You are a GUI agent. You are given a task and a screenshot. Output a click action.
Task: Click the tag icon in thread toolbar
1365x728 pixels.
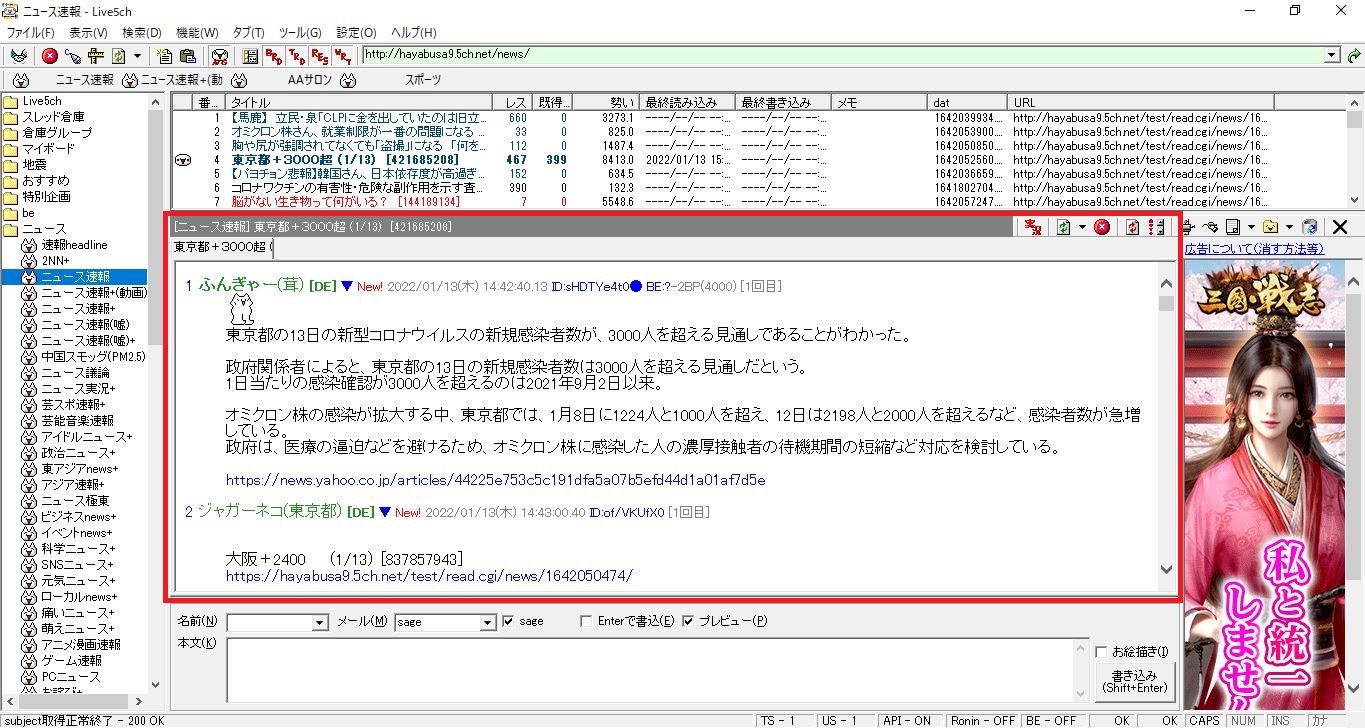click(1210, 227)
